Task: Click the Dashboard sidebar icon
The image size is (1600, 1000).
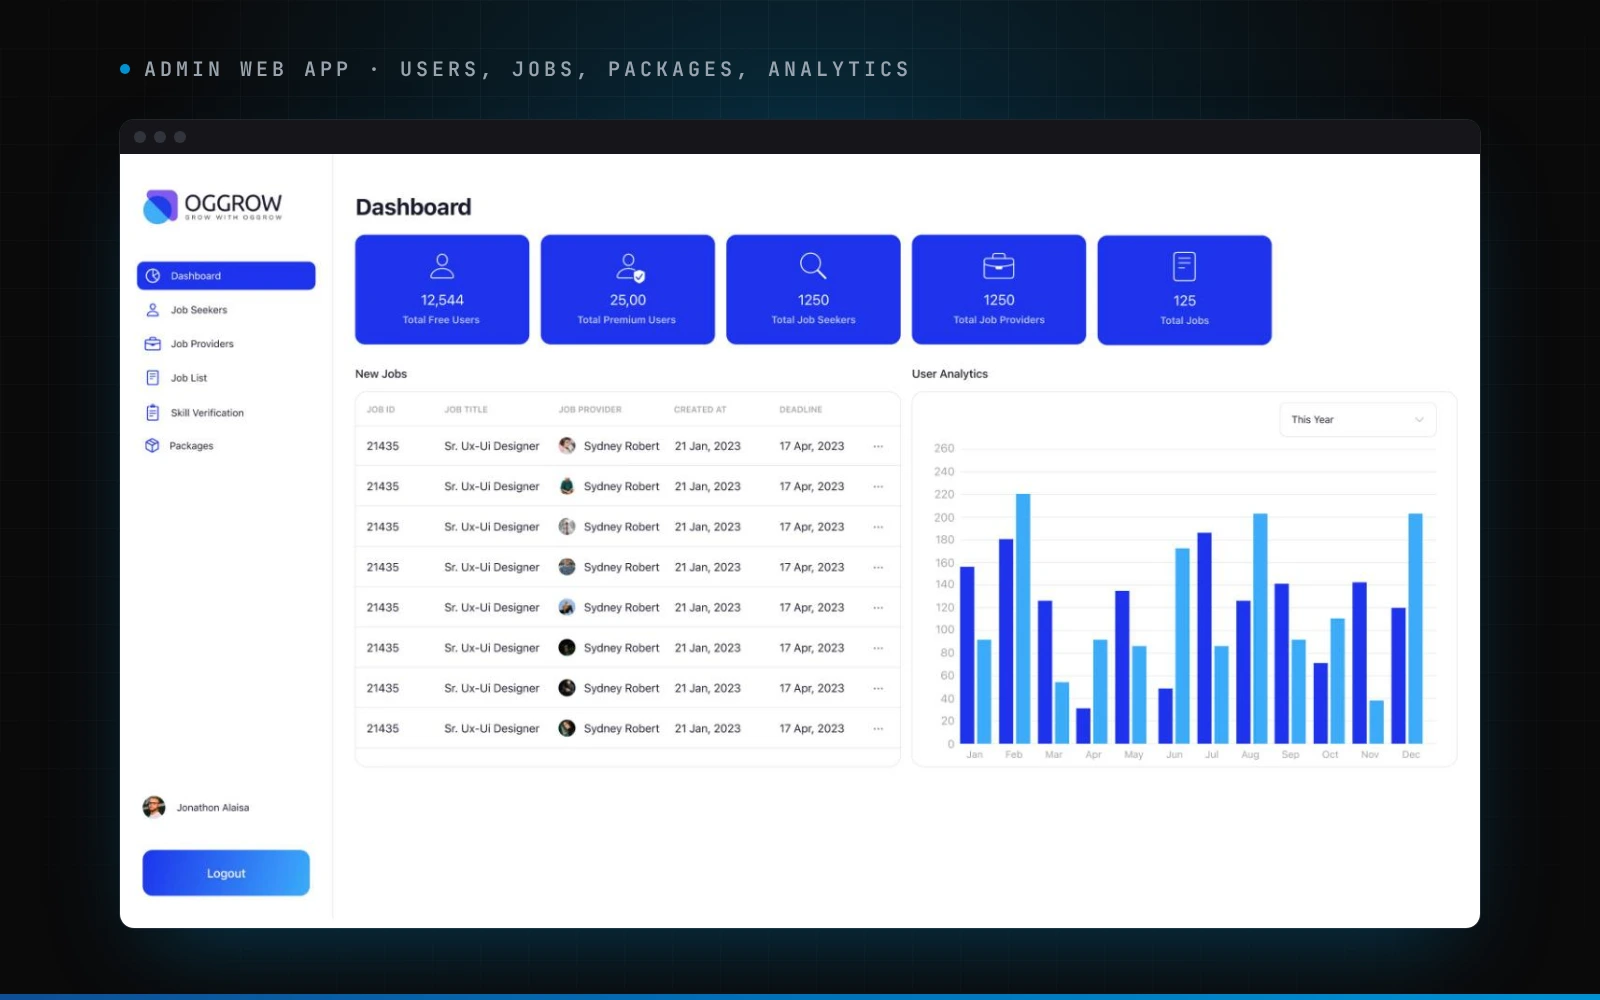Action: pos(153,276)
